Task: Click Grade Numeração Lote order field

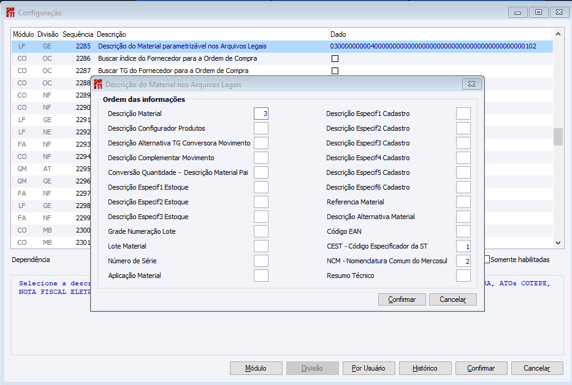Action: pyautogui.click(x=261, y=231)
